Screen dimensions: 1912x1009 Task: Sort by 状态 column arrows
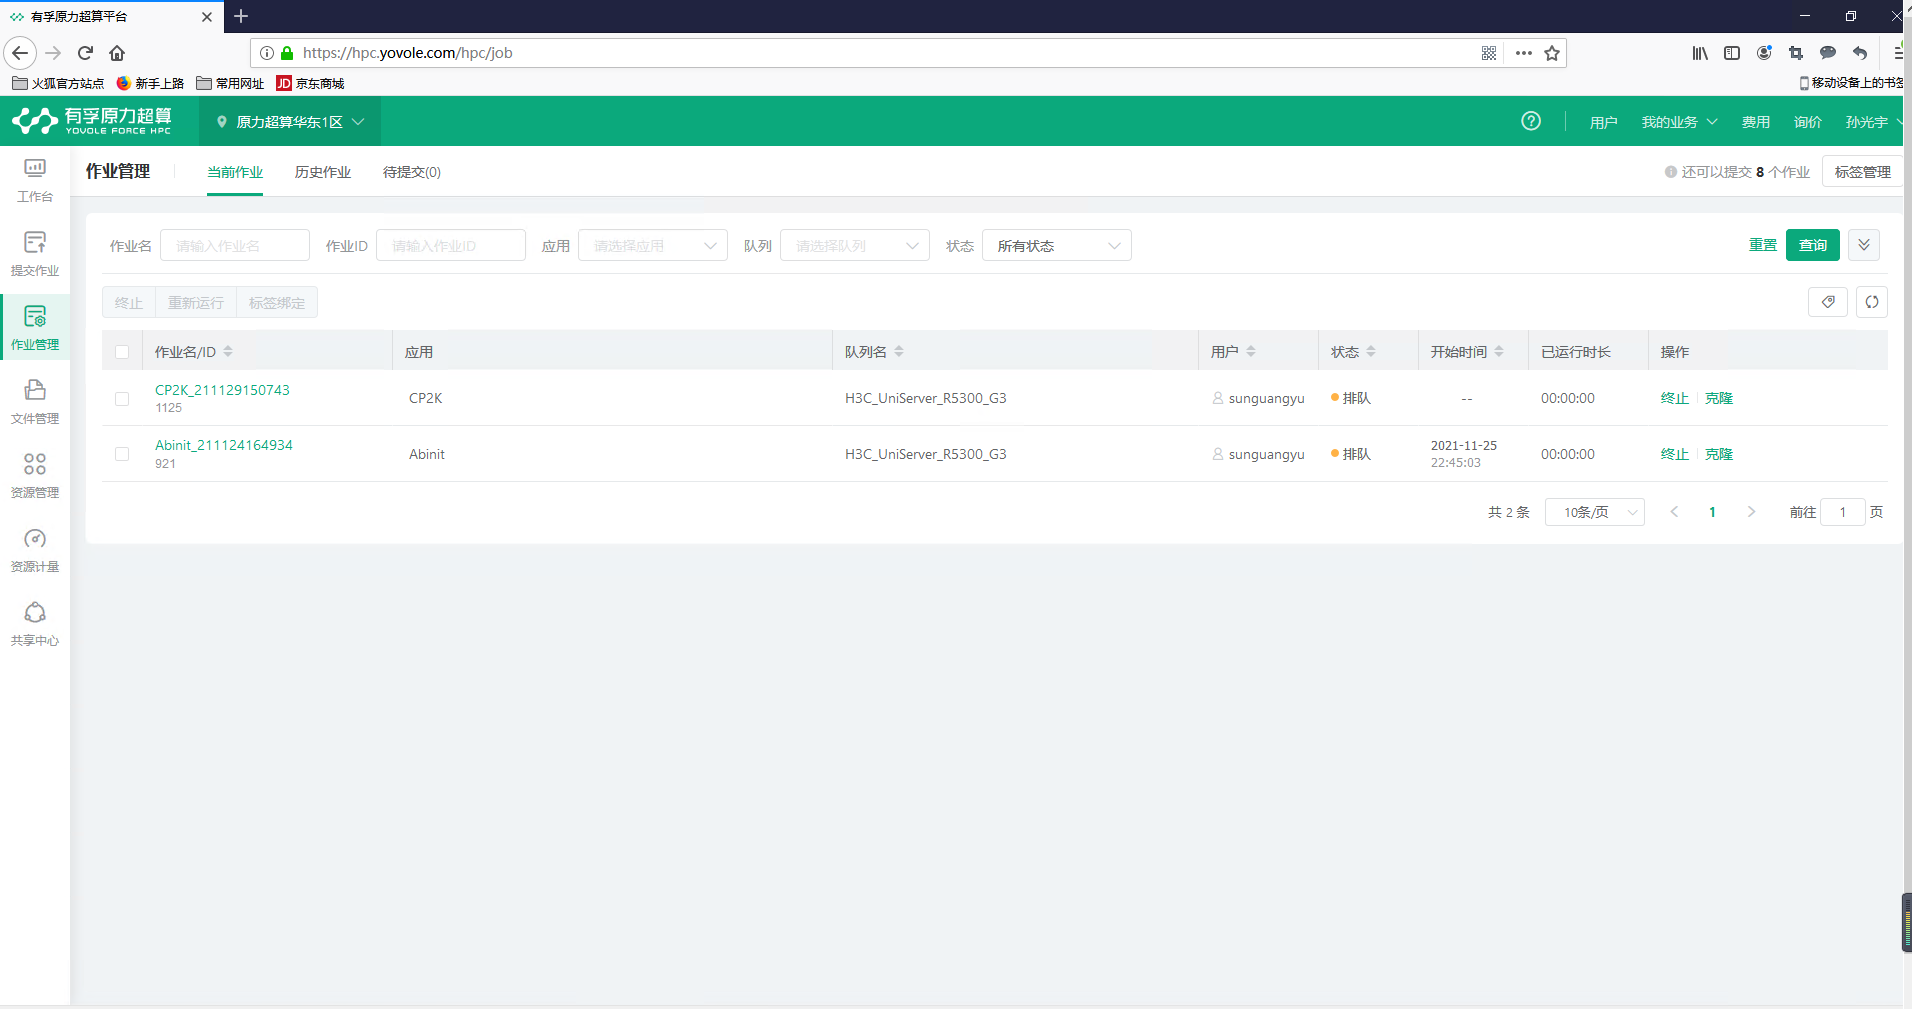tap(1371, 351)
